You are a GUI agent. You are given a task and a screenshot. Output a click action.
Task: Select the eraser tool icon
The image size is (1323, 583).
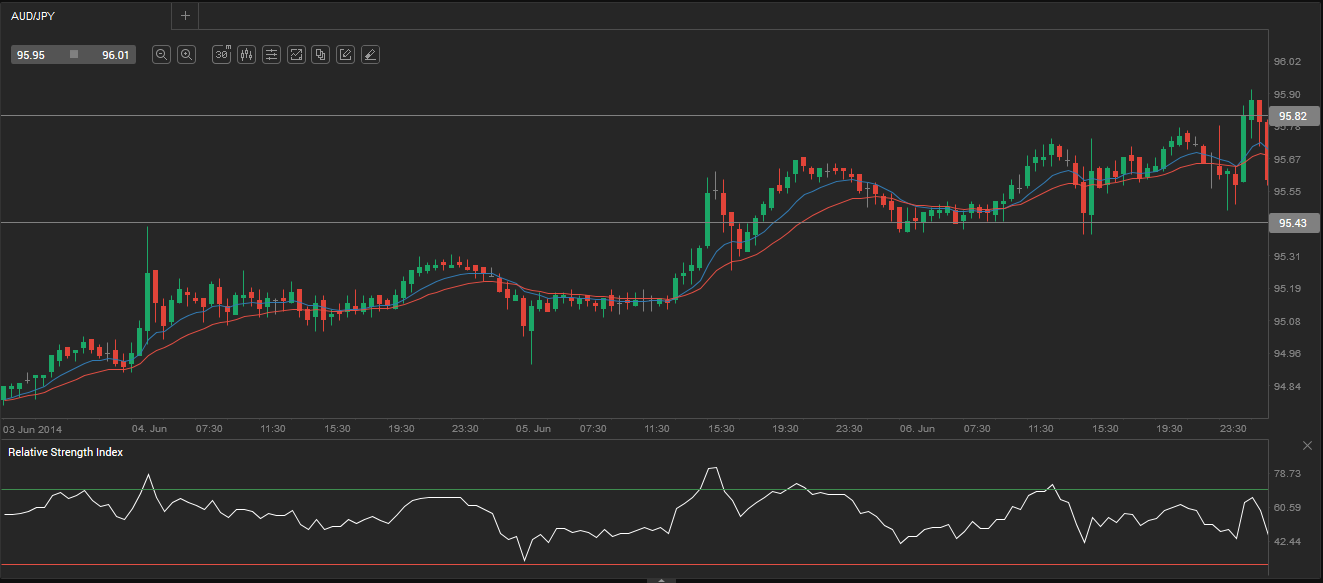coord(370,55)
